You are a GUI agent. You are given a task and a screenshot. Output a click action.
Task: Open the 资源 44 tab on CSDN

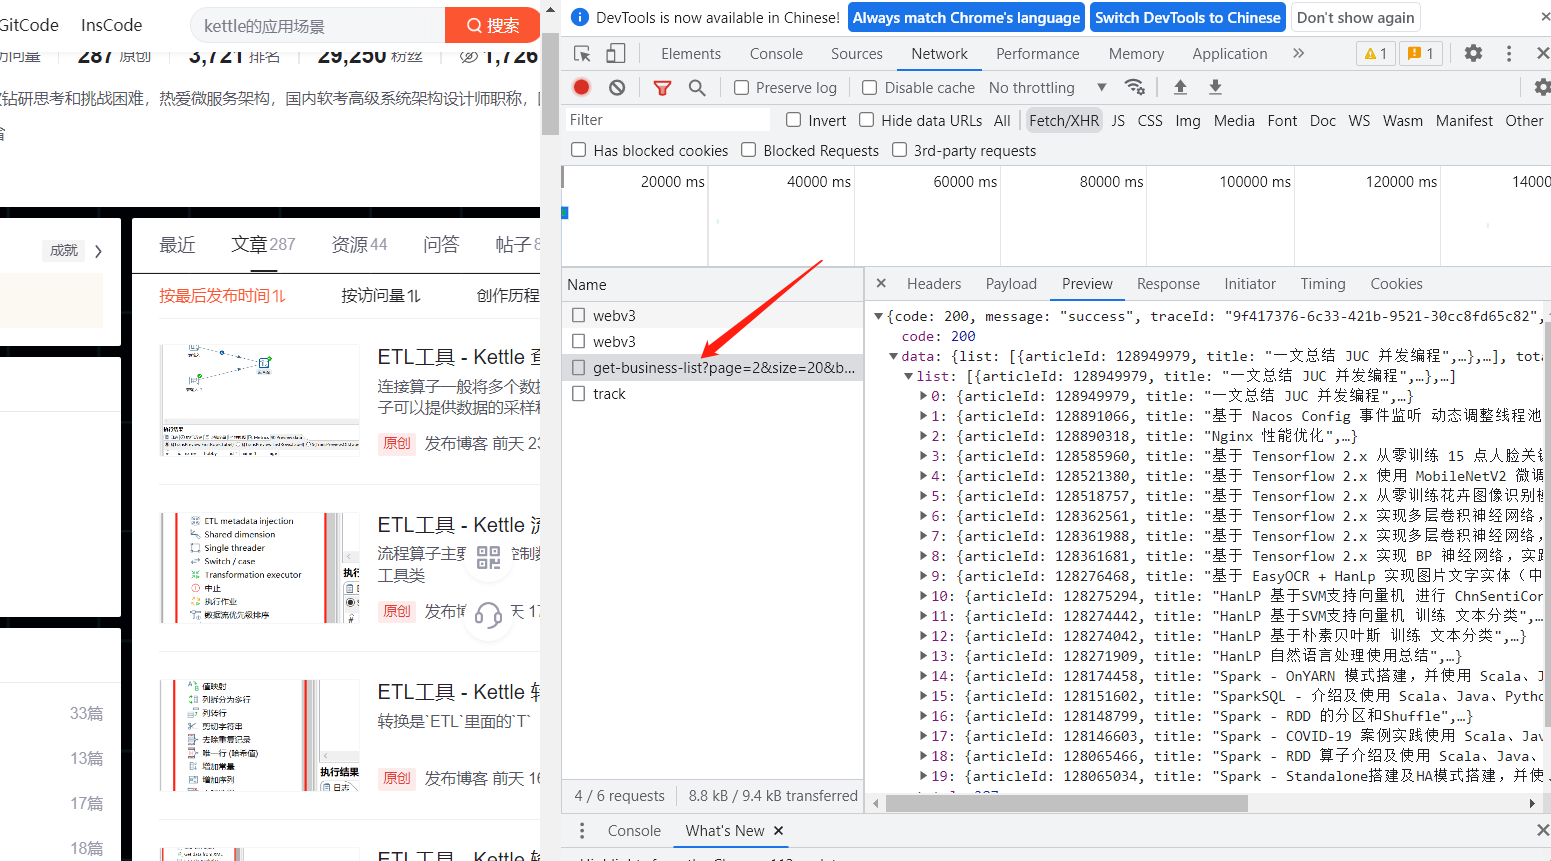(359, 244)
